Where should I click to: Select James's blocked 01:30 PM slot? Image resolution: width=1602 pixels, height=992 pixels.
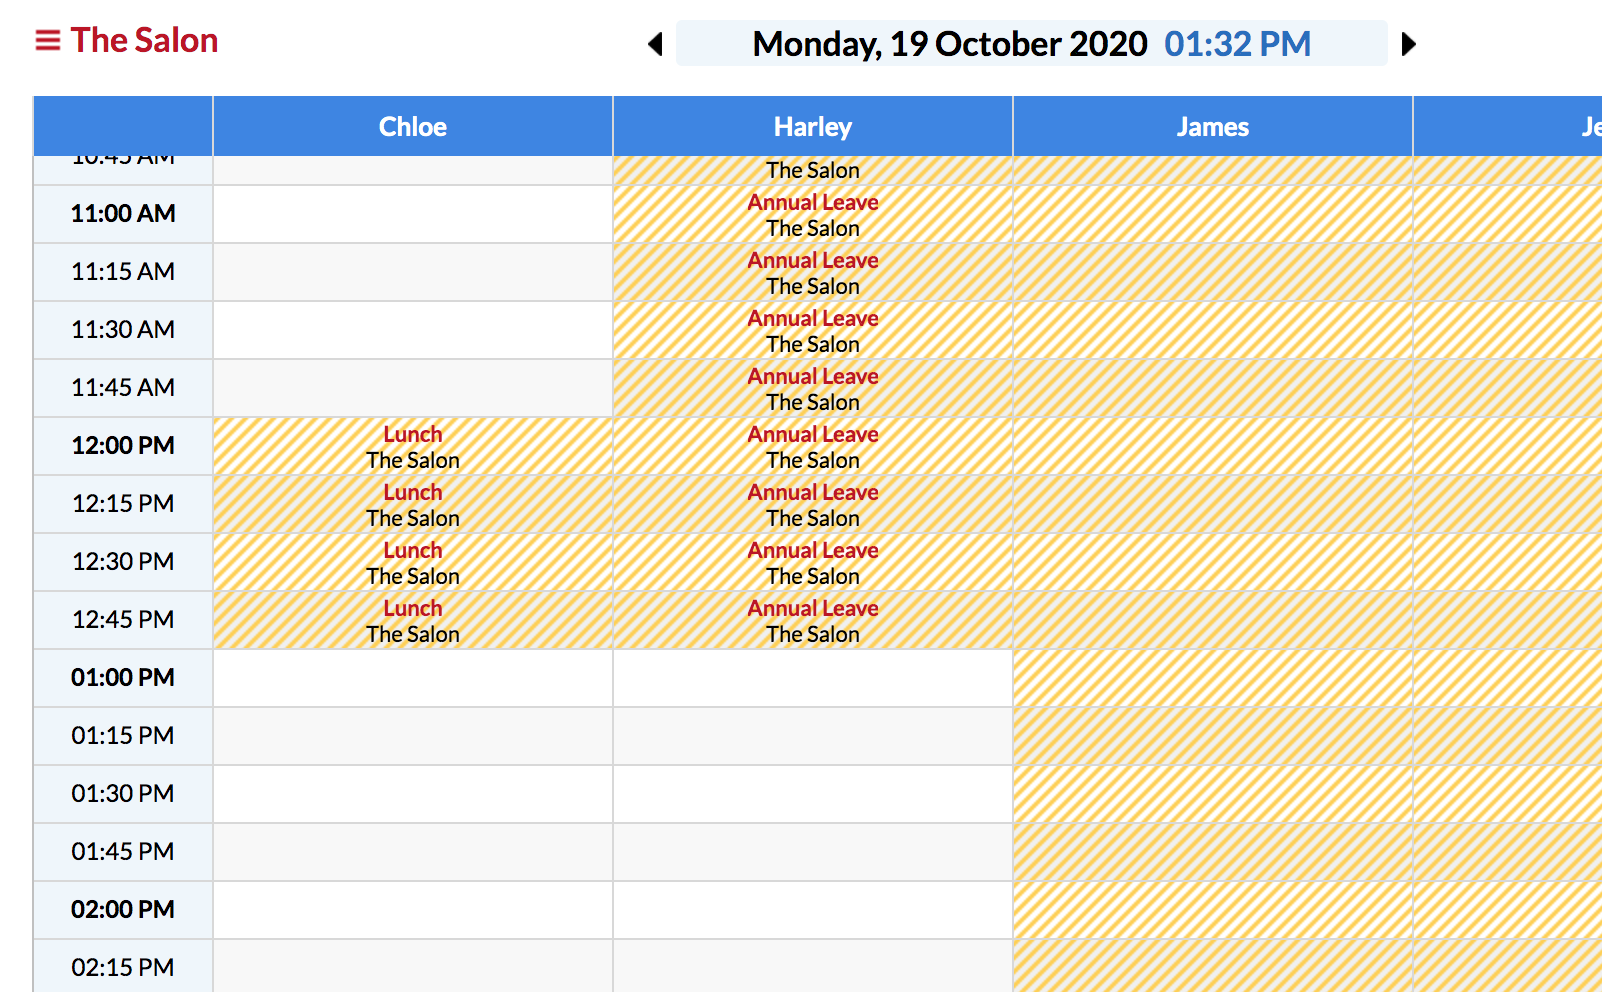pos(1213,794)
